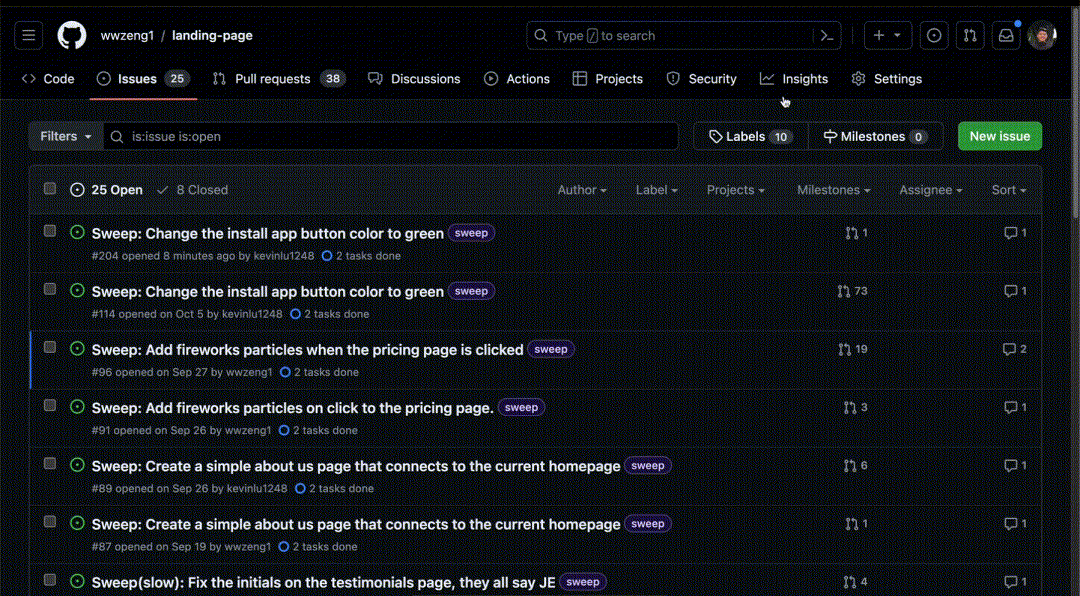This screenshot has height=596, width=1080.
Task: Open issue #96 fireworks particles when pricing page clicked
Action: point(307,350)
